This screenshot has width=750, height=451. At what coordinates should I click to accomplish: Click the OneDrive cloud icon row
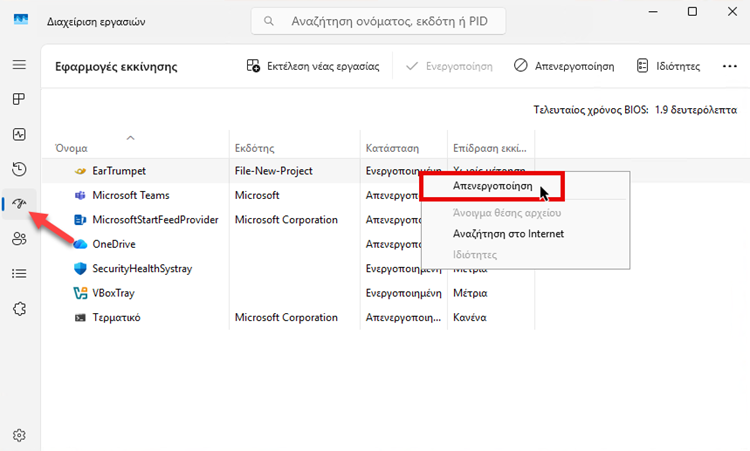[x=113, y=244]
